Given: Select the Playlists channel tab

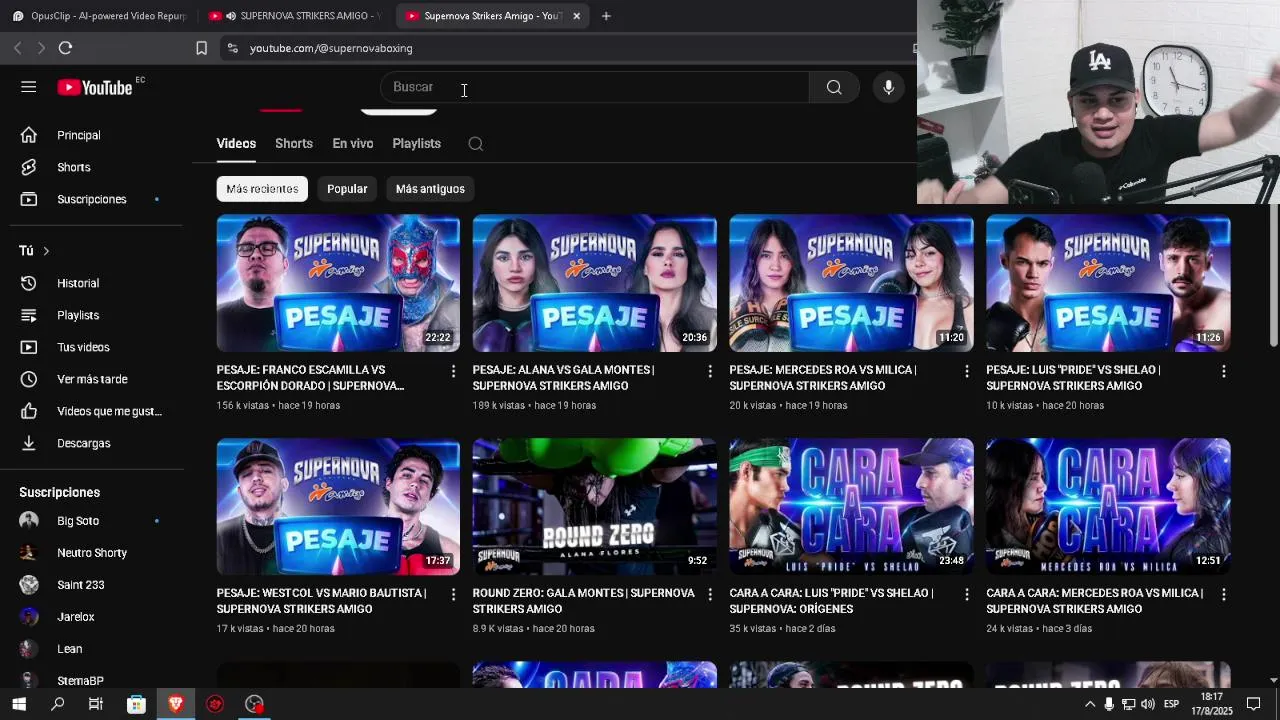Looking at the screenshot, I should pyautogui.click(x=417, y=144).
